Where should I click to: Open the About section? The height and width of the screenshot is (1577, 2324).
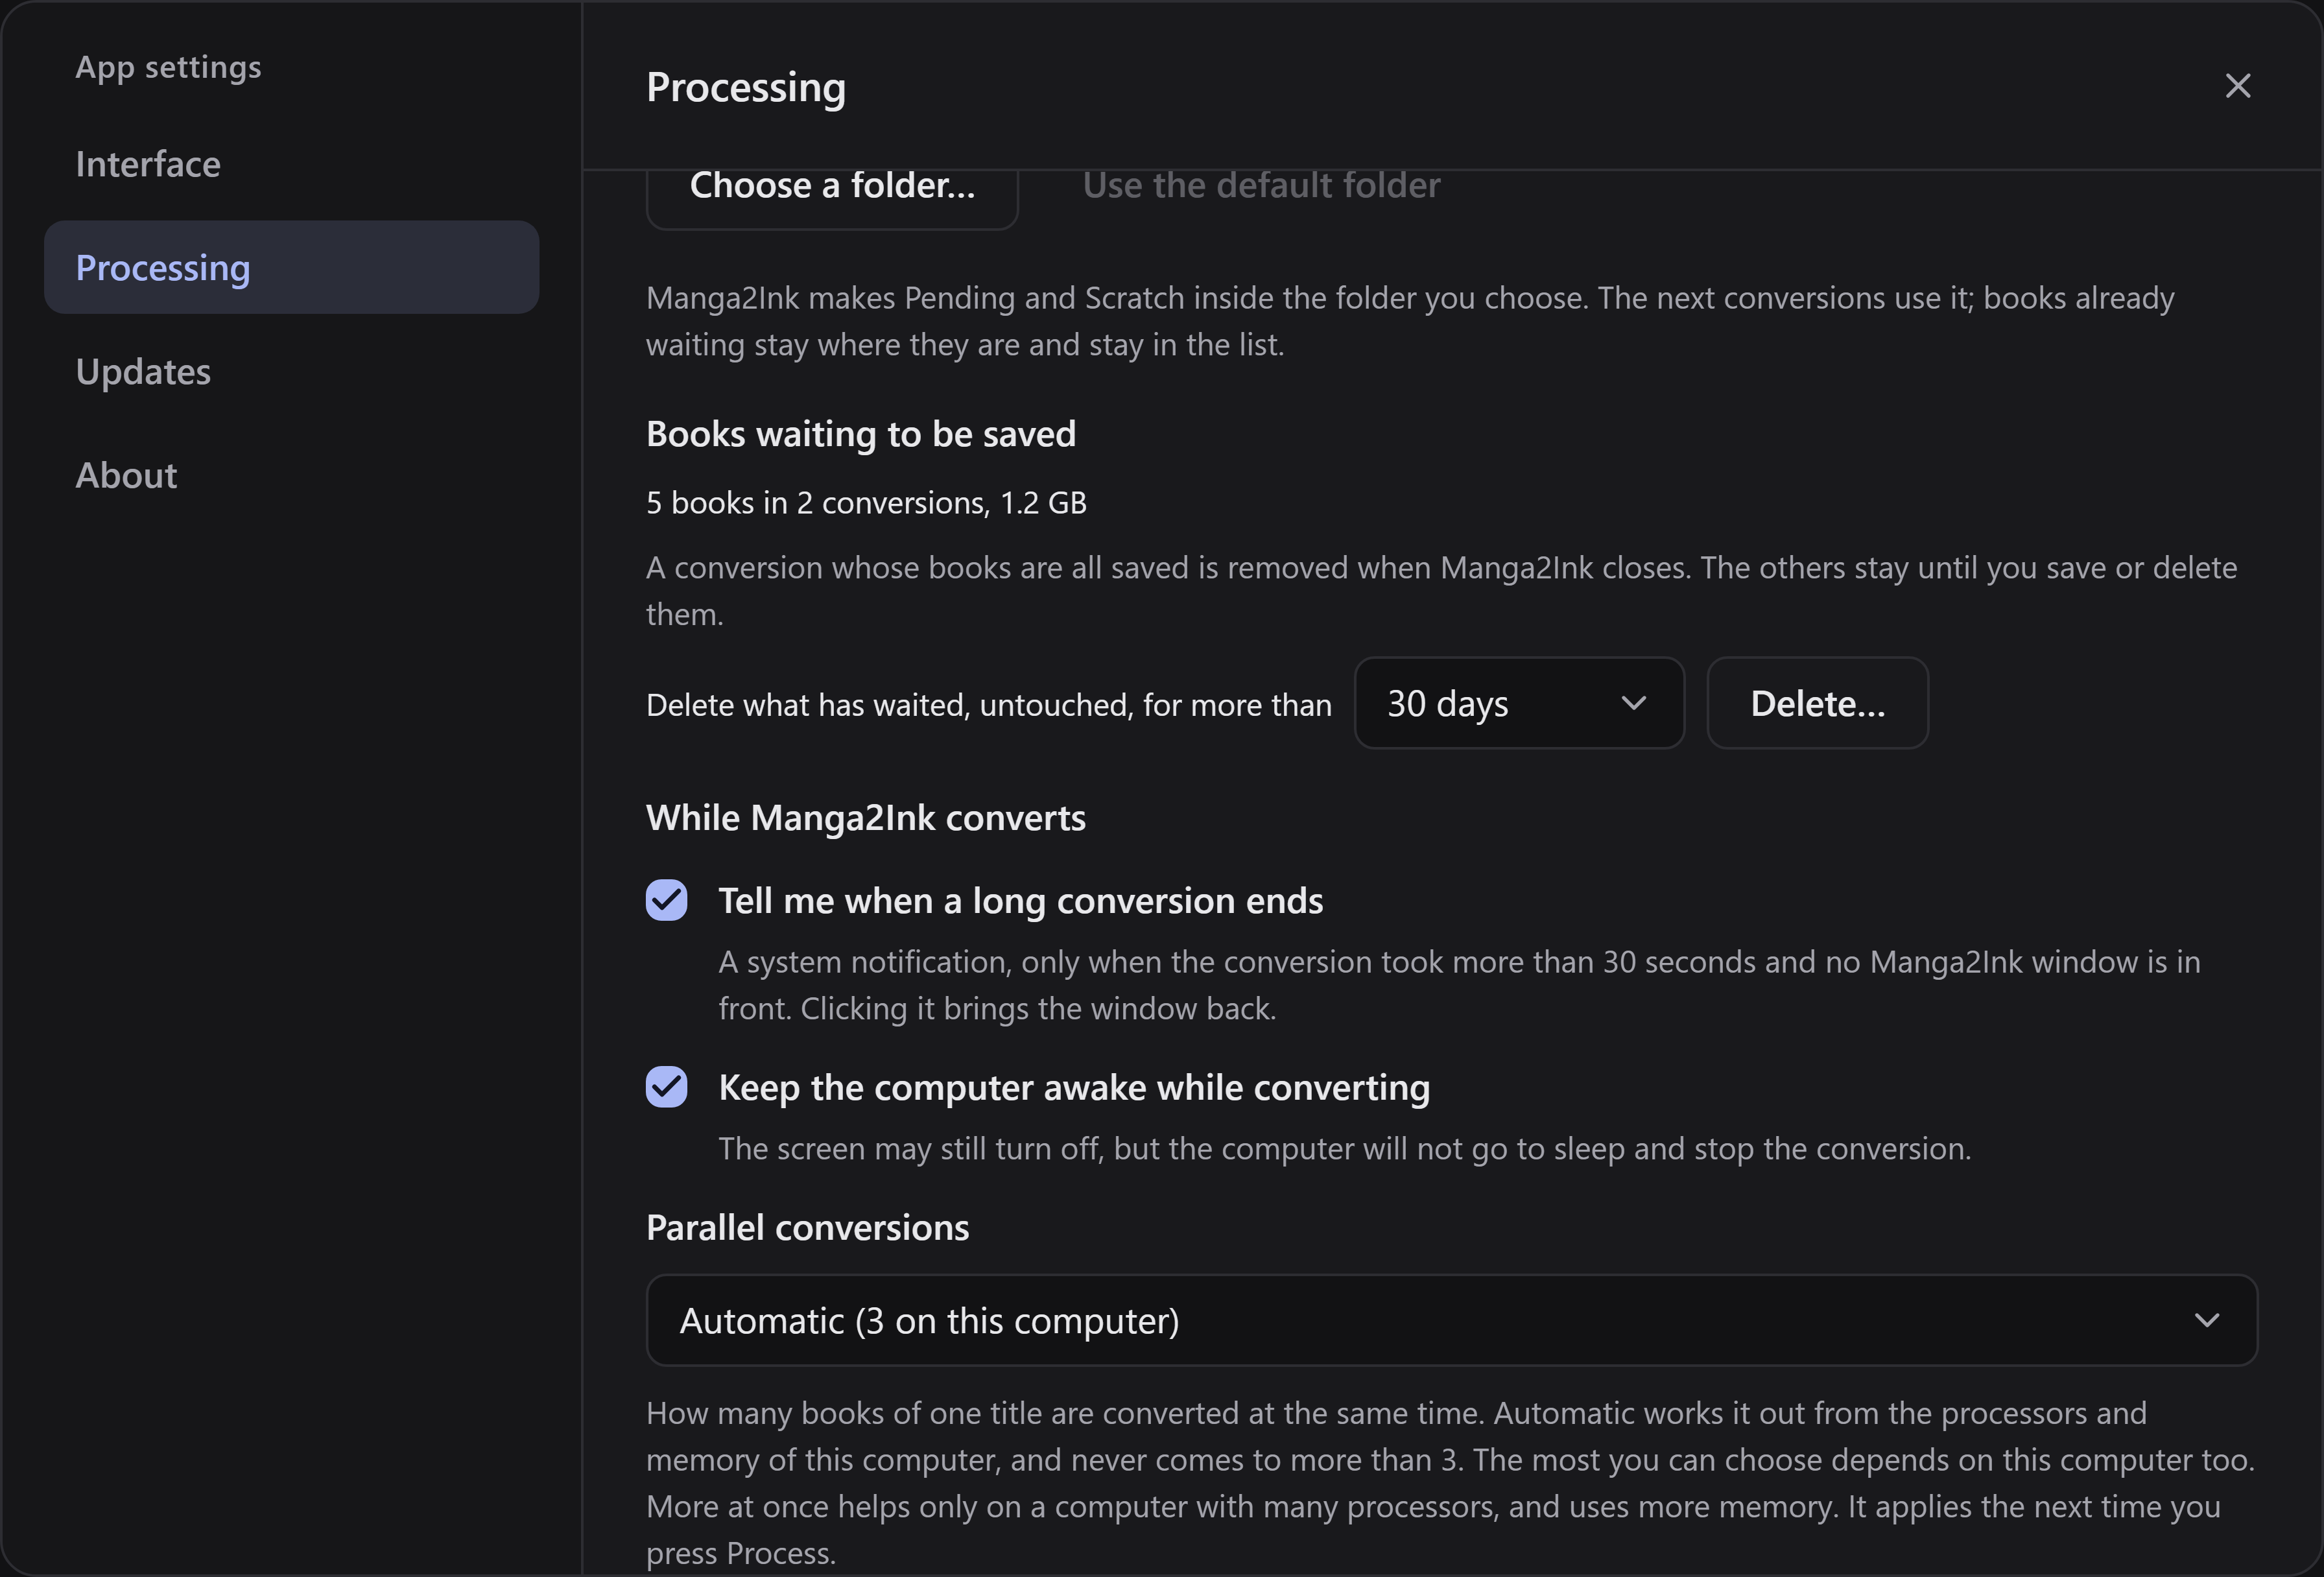pyautogui.click(x=291, y=475)
